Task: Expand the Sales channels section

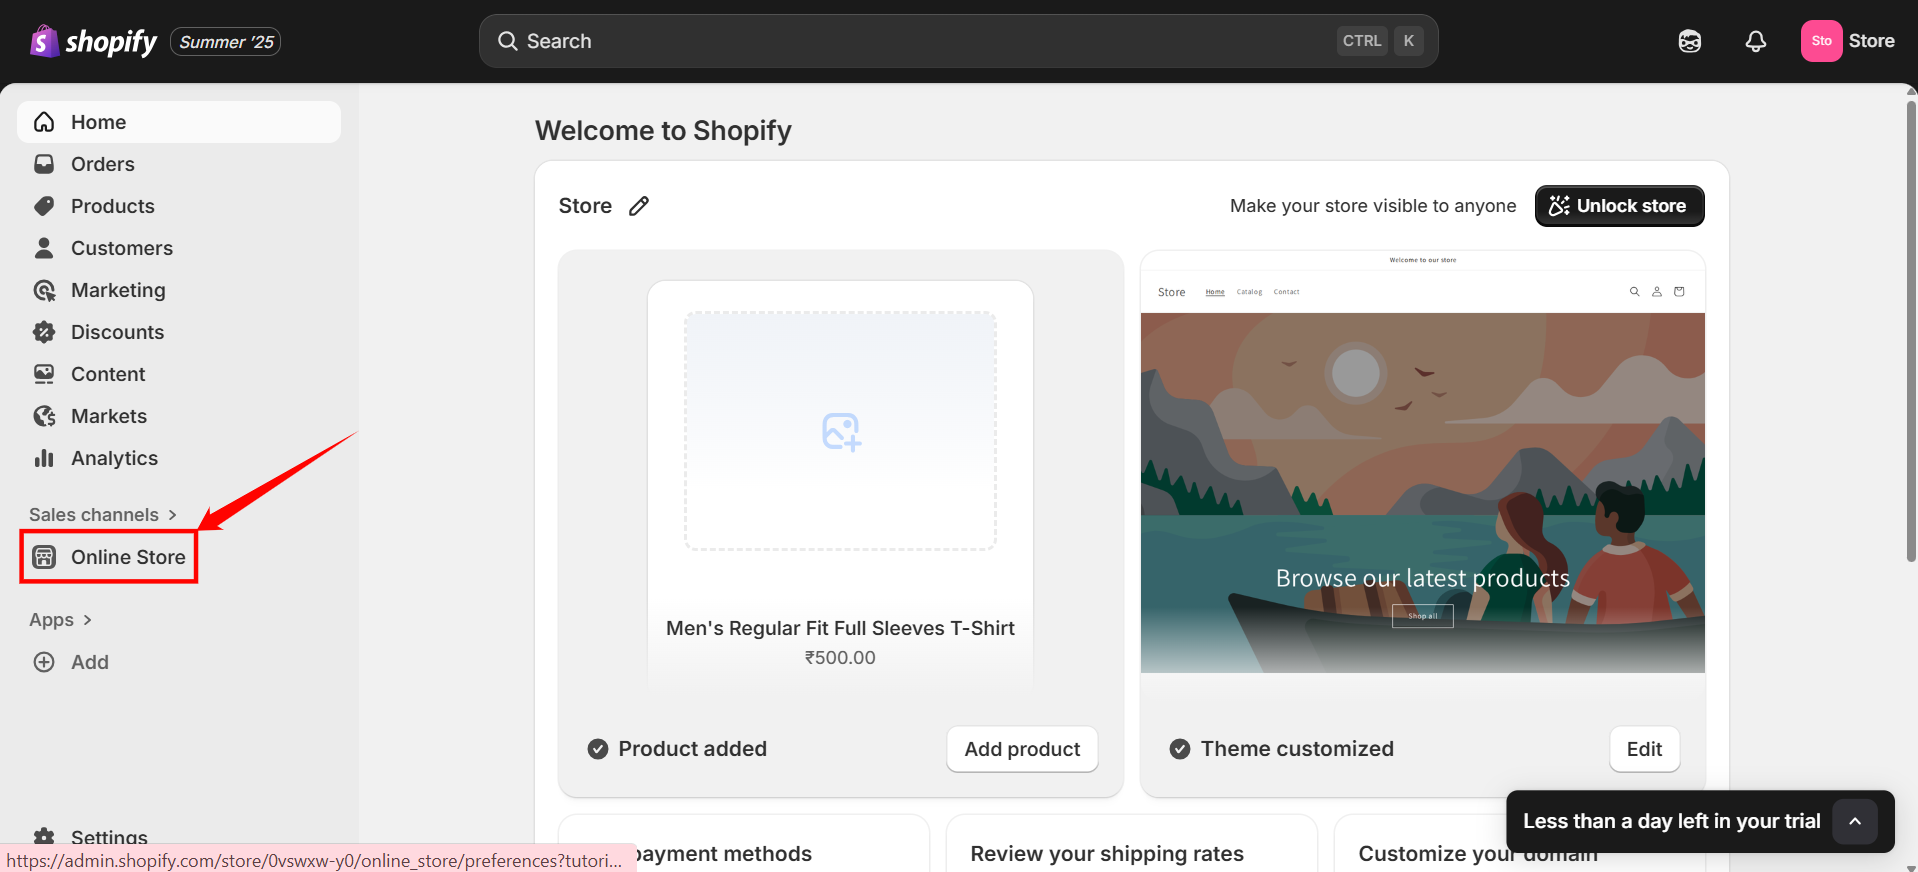Action: 103,515
